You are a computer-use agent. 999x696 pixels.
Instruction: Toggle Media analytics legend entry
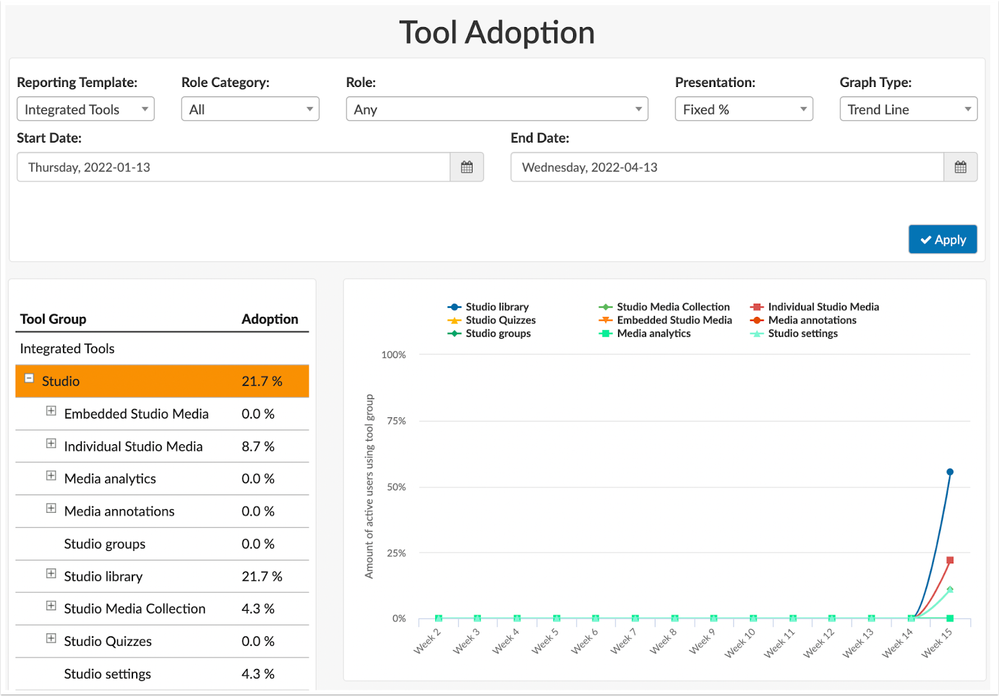[x=644, y=333]
